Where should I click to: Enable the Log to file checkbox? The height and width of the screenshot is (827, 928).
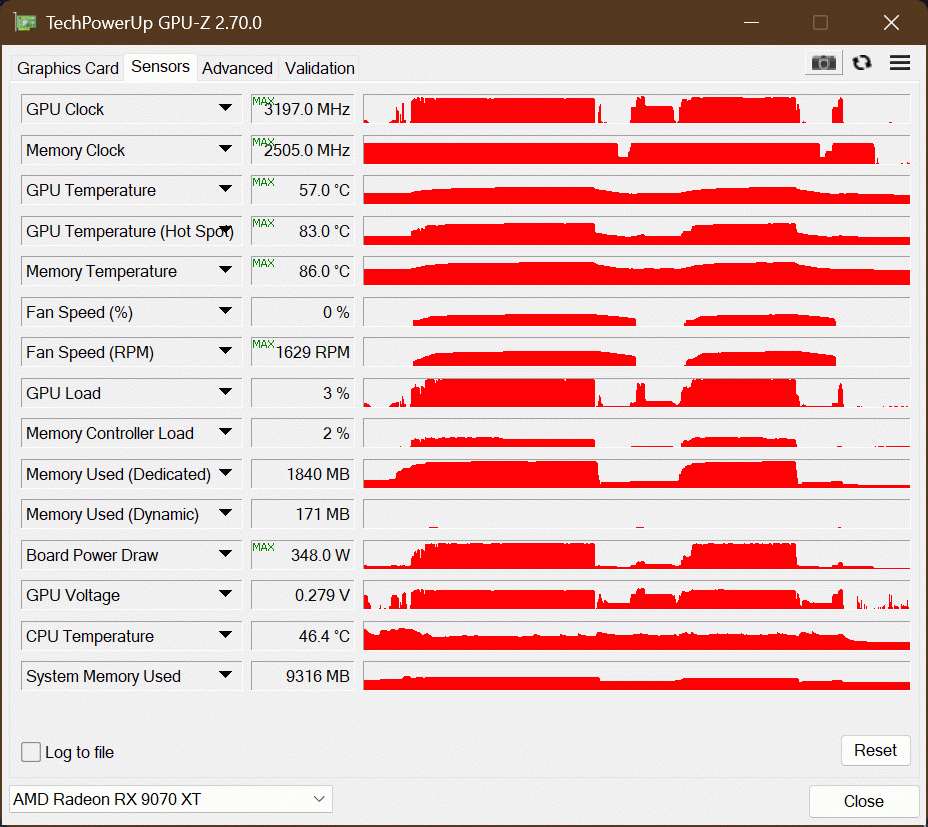point(31,752)
